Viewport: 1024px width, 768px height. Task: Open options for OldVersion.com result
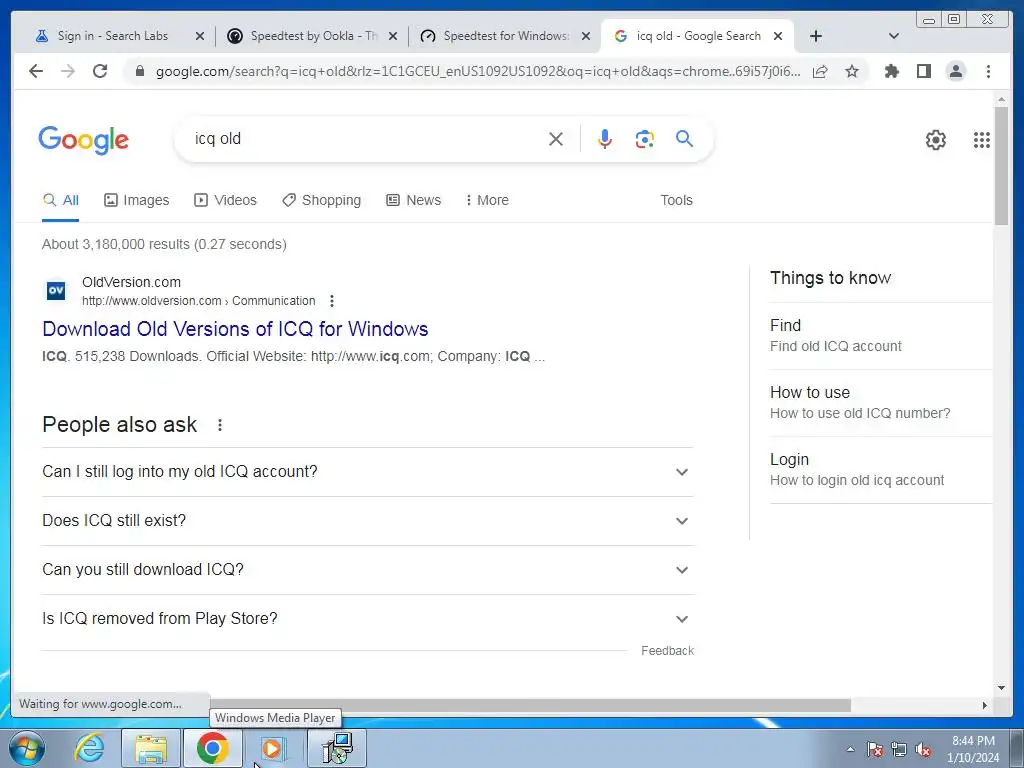point(332,301)
